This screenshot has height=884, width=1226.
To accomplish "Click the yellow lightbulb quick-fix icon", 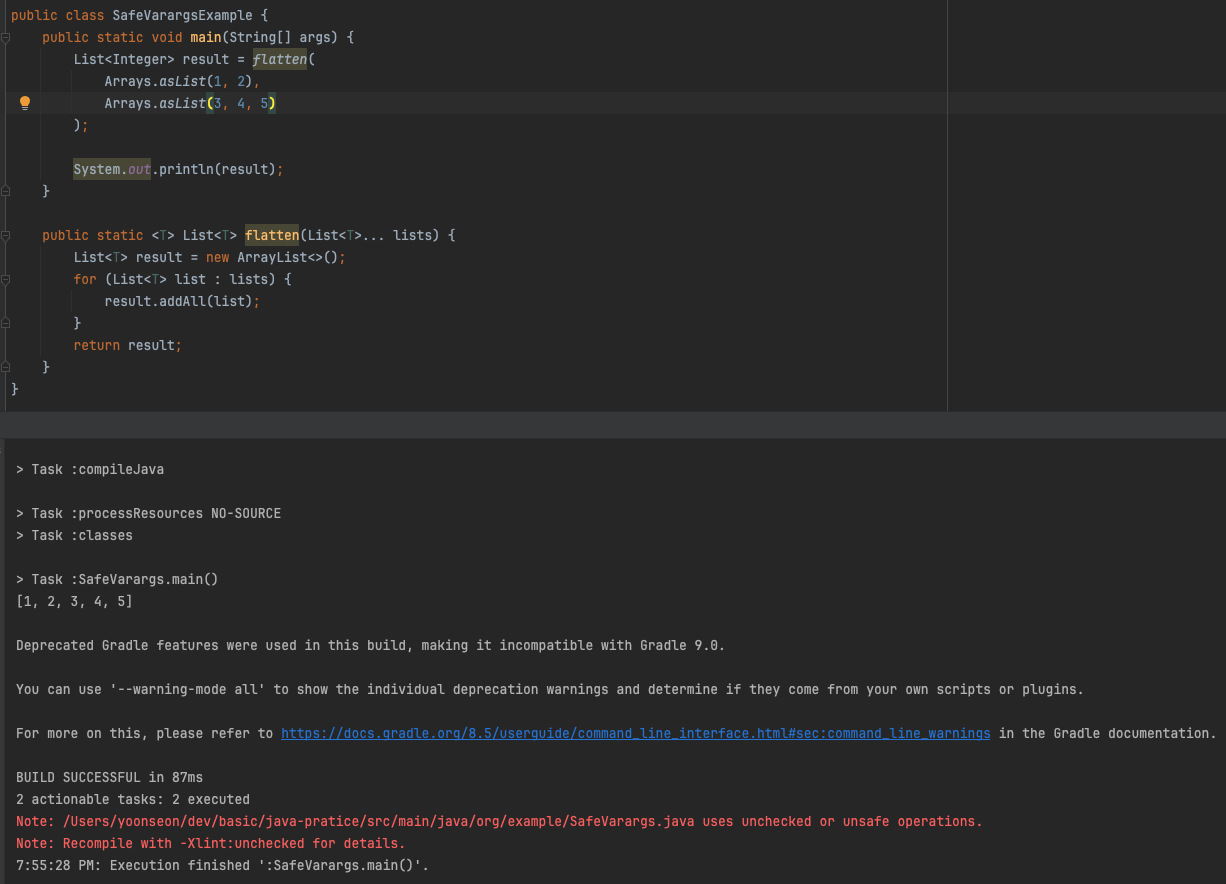I will pos(25,103).
